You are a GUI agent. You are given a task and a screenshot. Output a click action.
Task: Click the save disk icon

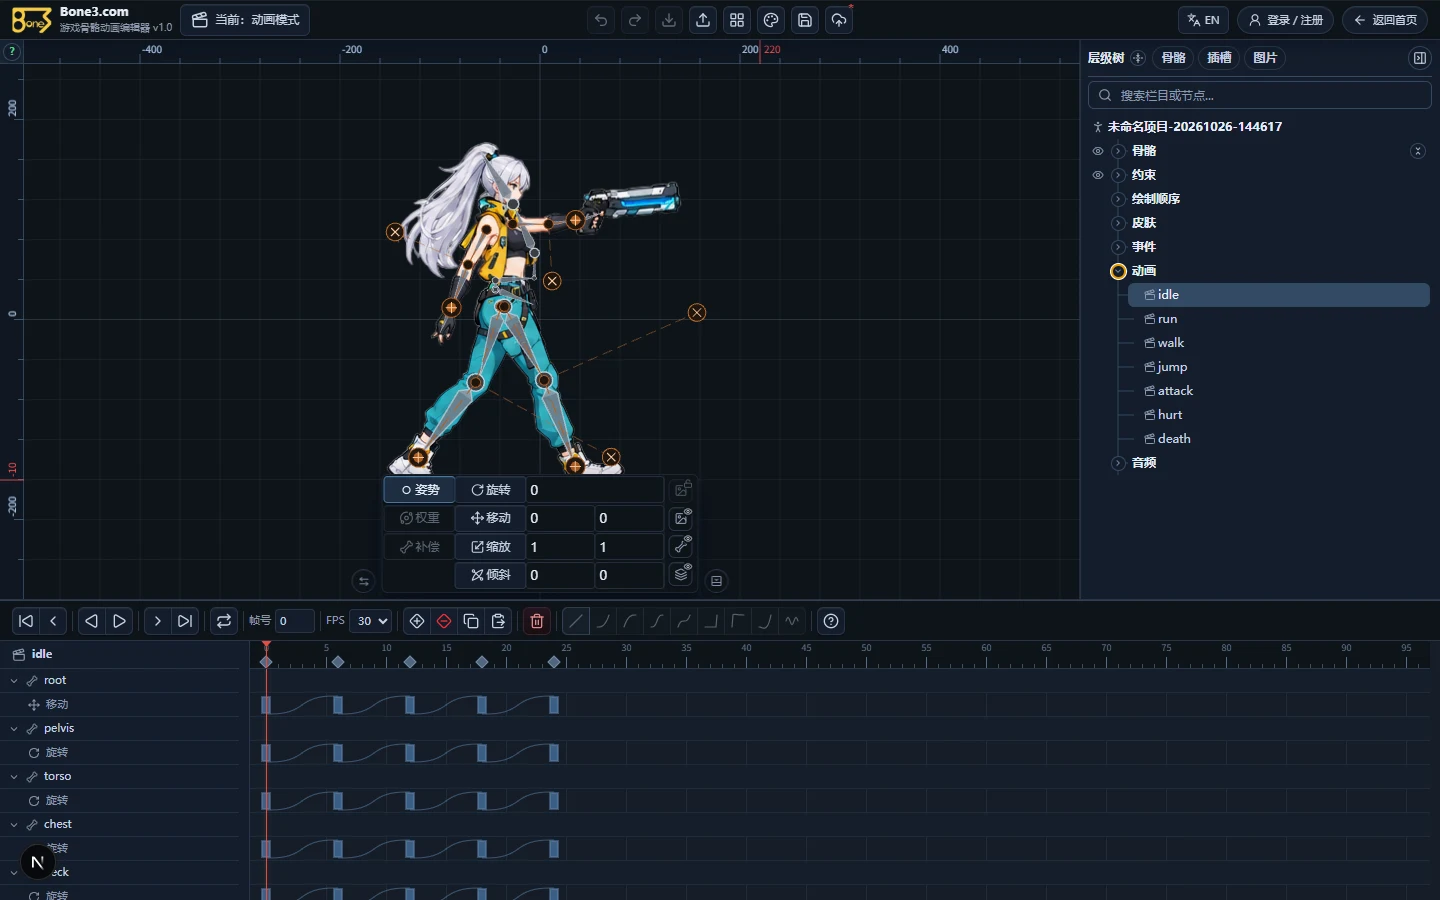[805, 20]
